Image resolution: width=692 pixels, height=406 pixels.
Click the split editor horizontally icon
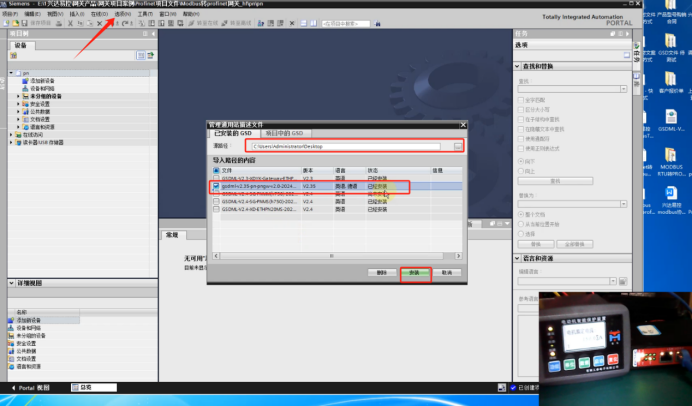(x=304, y=23)
